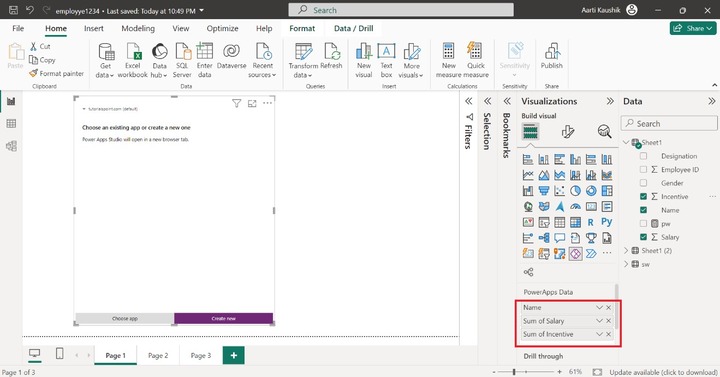Image resolution: width=720 pixels, height=377 pixels.
Task: Select the Power Automate visual
Action: tap(591, 253)
